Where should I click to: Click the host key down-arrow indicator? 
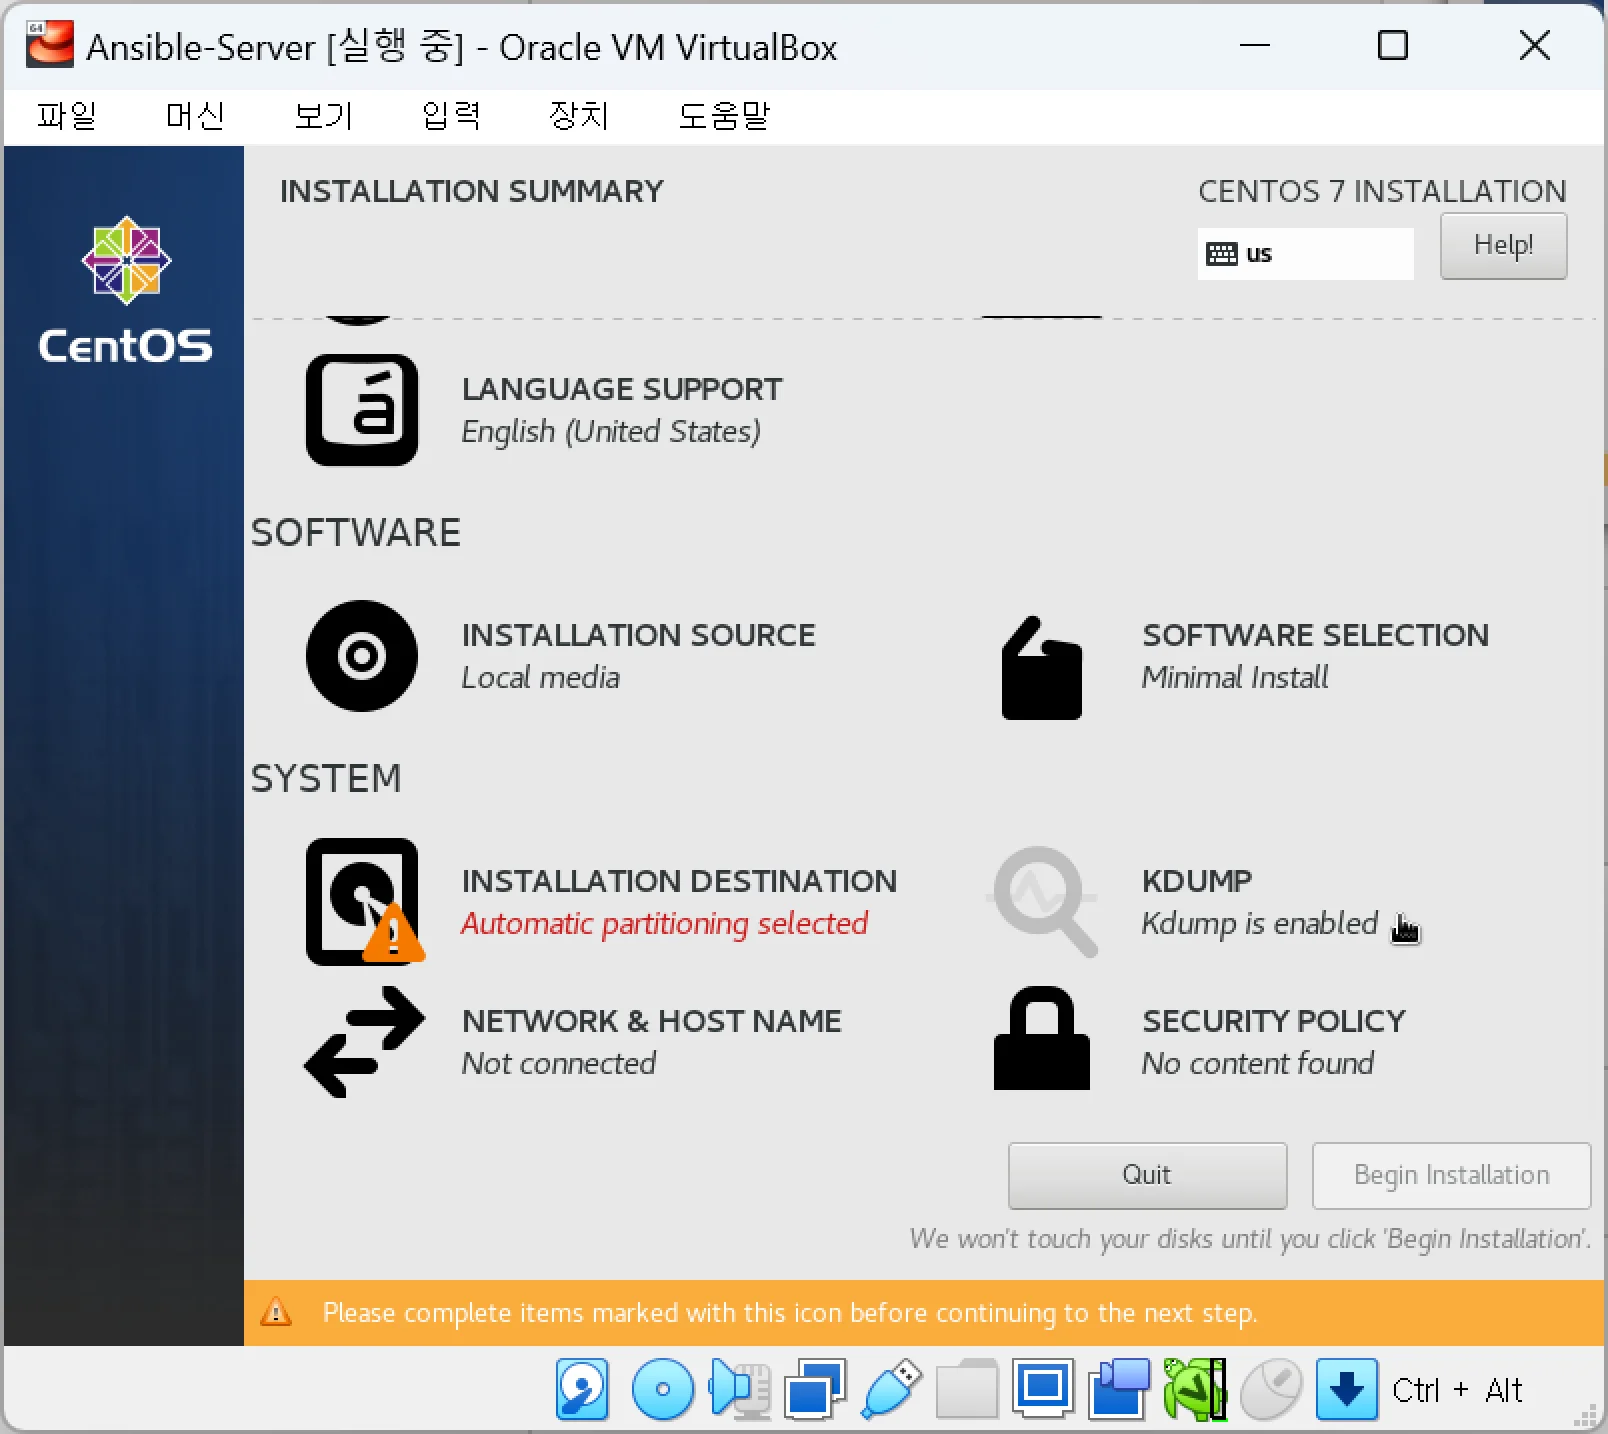pos(1347,1389)
